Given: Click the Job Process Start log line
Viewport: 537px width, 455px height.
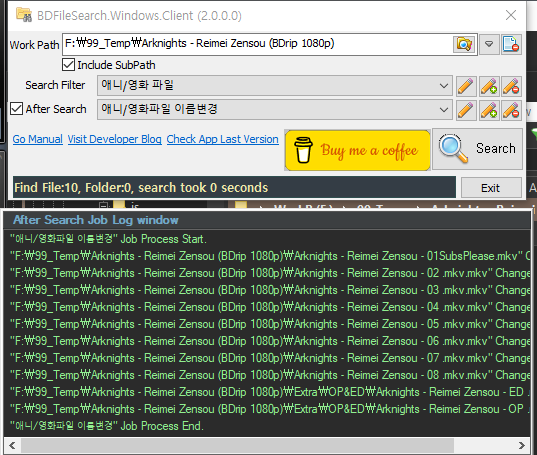Looking at the screenshot, I should click(108, 239).
